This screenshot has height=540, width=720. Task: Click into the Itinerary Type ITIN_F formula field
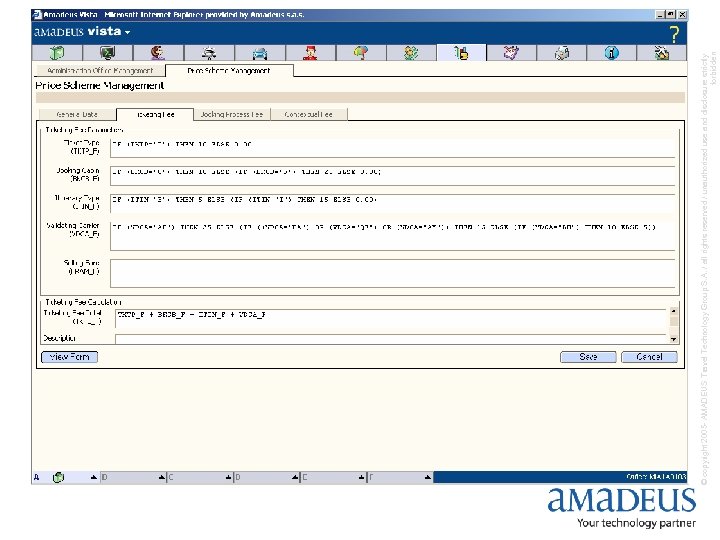click(x=393, y=203)
